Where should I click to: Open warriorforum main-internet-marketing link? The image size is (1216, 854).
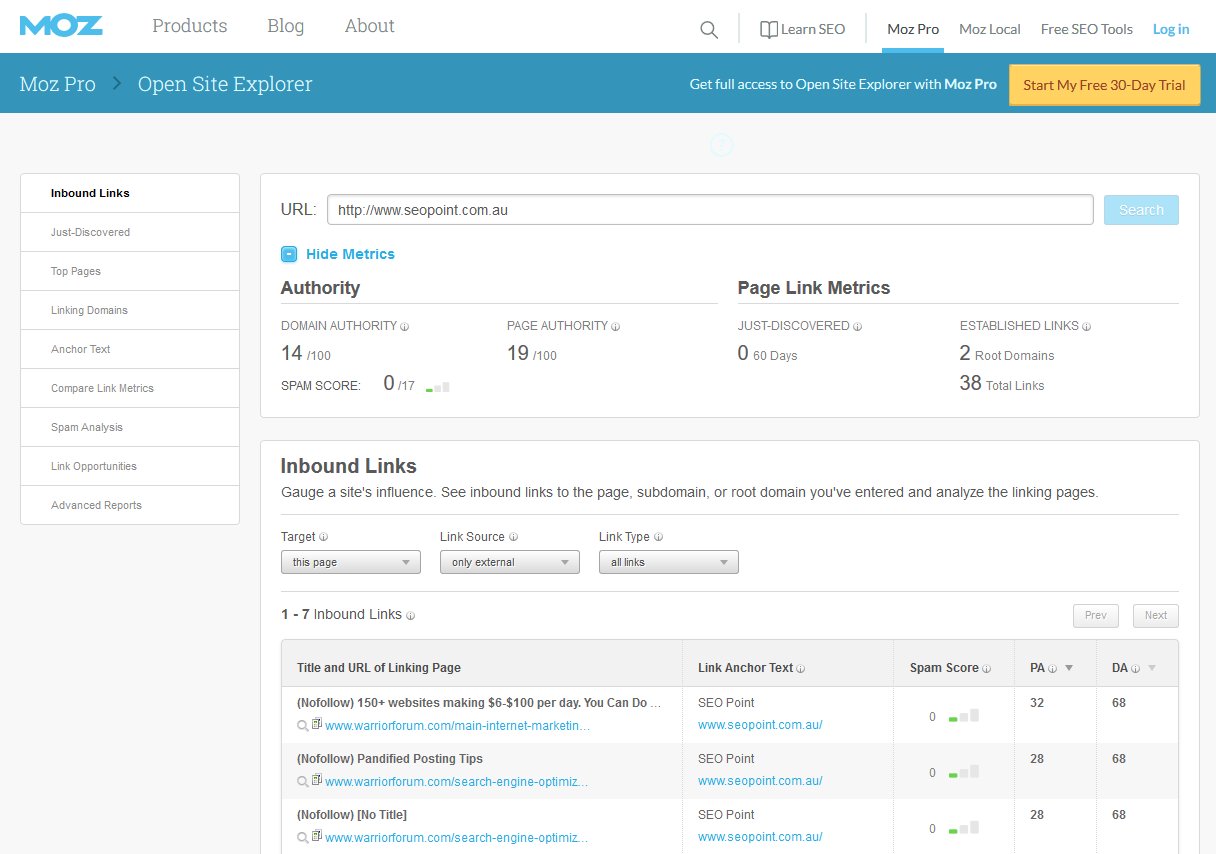(457, 726)
